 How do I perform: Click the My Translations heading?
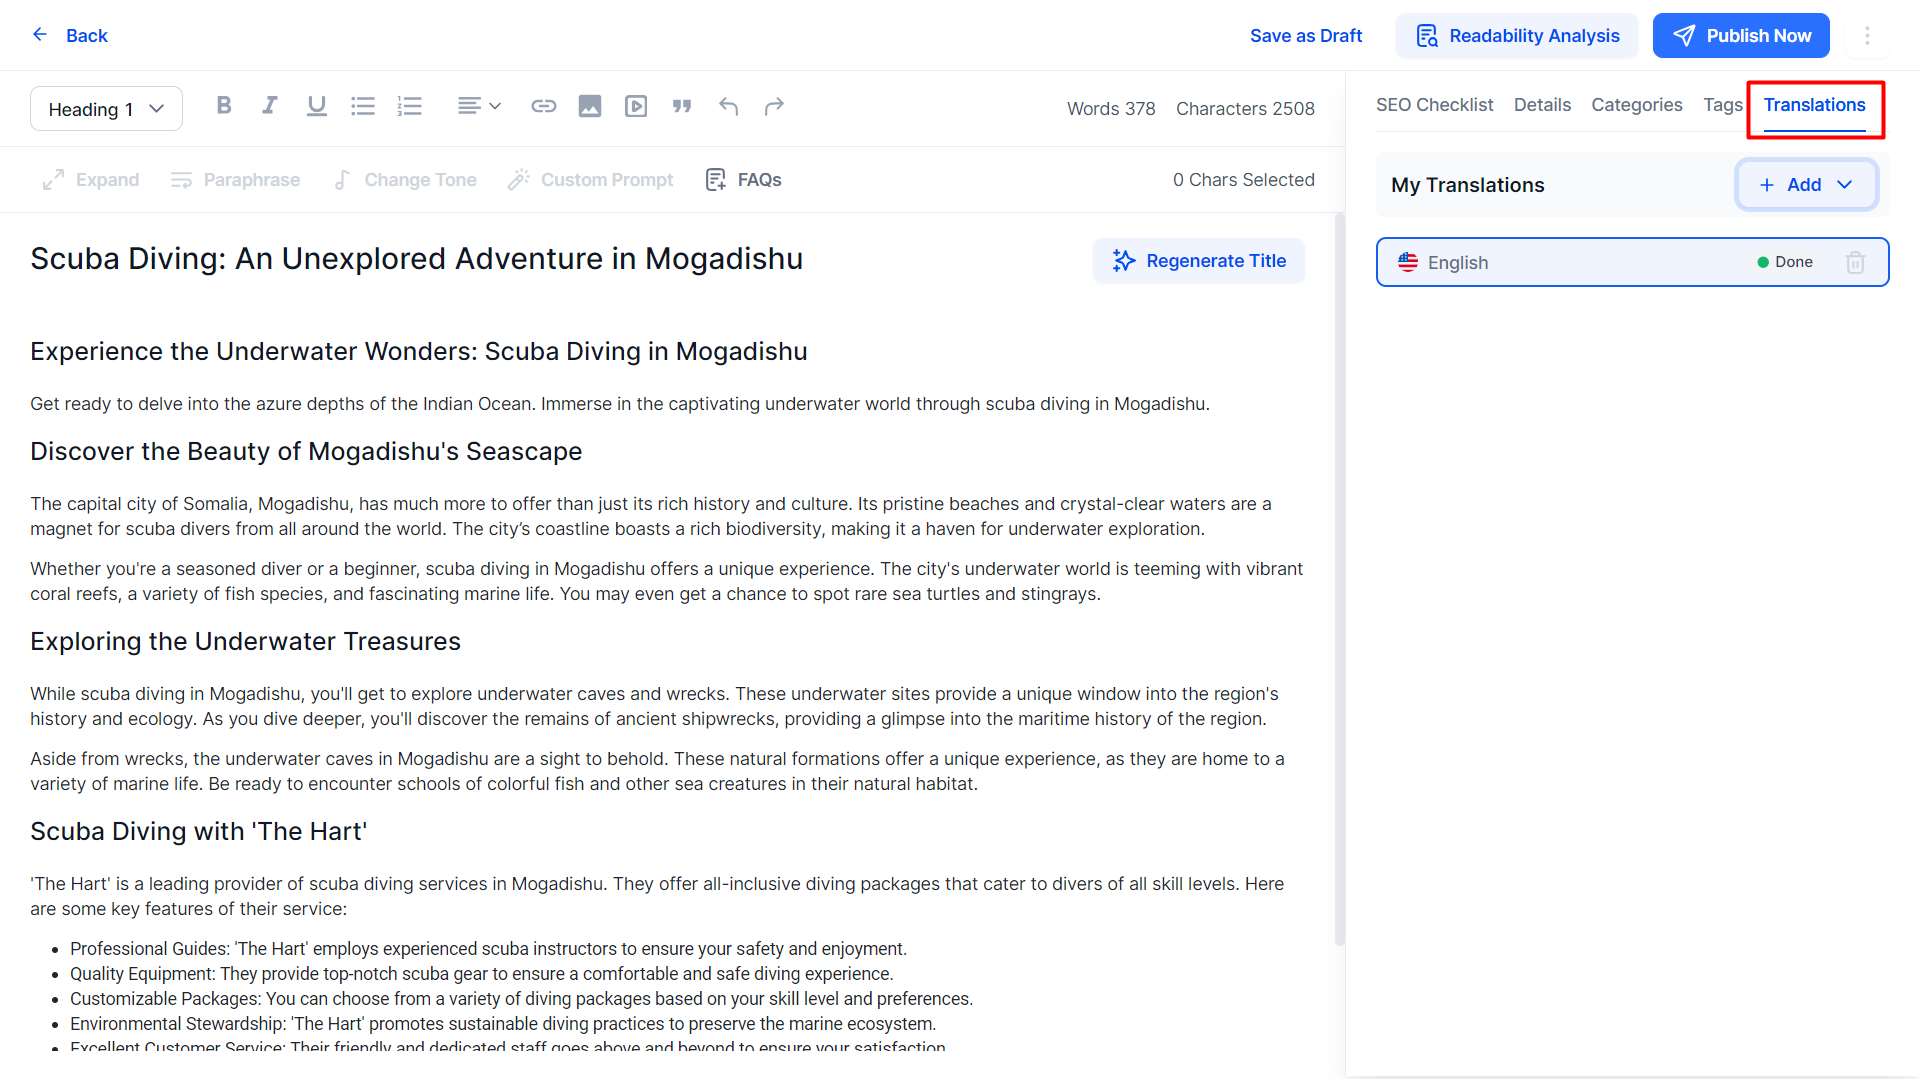pyautogui.click(x=1467, y=185)
